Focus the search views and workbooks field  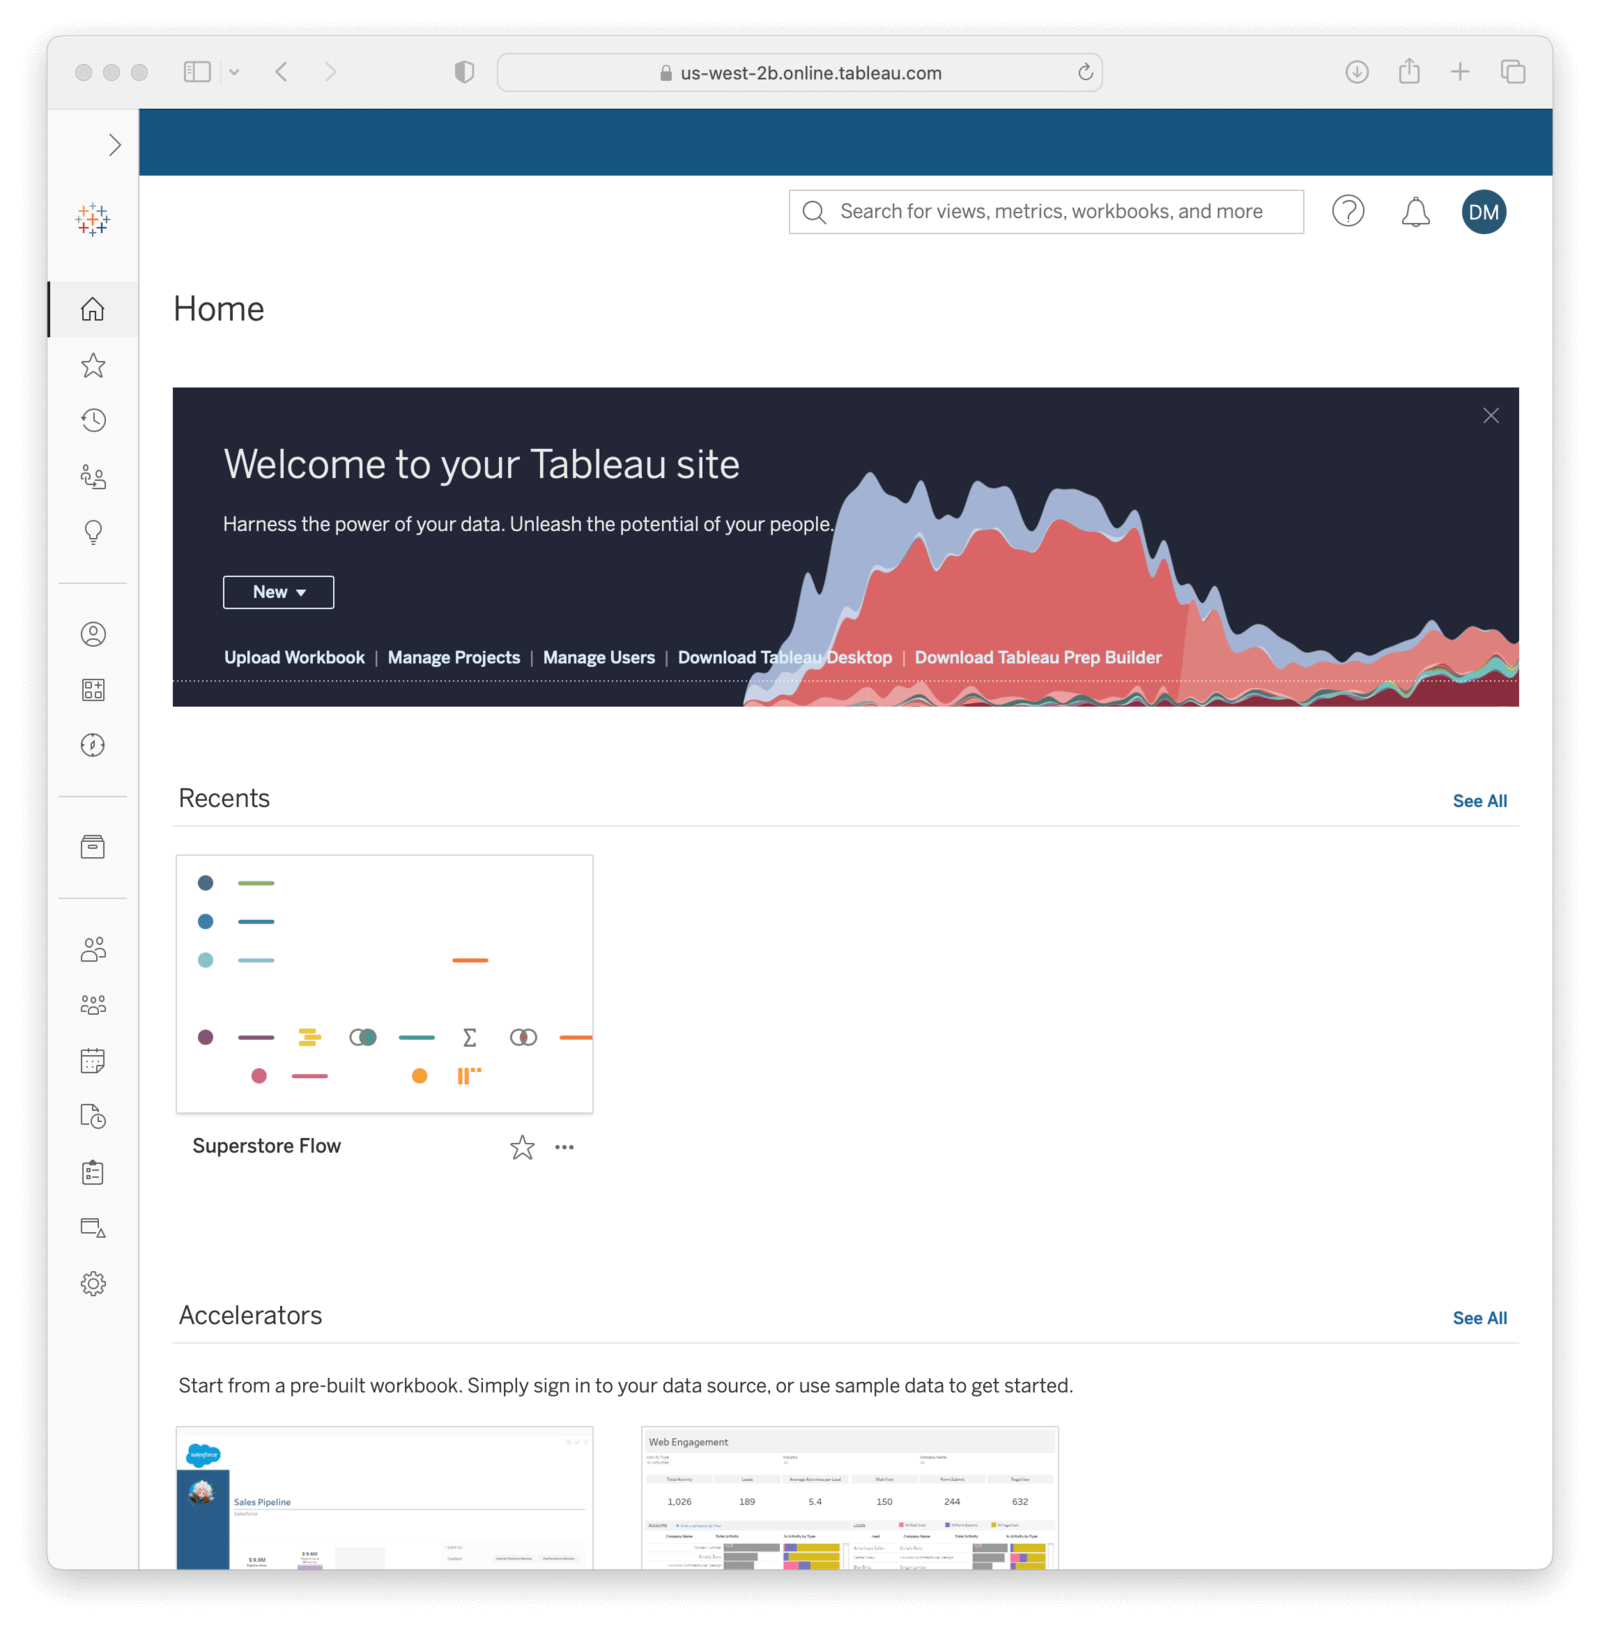point(1046,212)
